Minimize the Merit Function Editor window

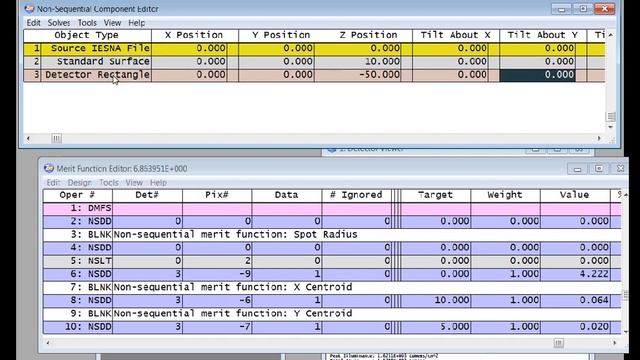(x=577, y=169)
